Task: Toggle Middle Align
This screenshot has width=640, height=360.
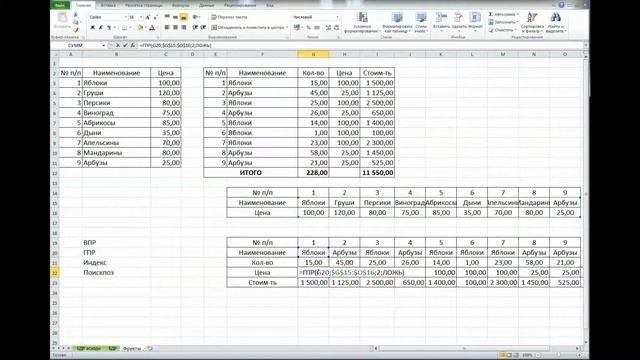Action: [x=175, y=17]
